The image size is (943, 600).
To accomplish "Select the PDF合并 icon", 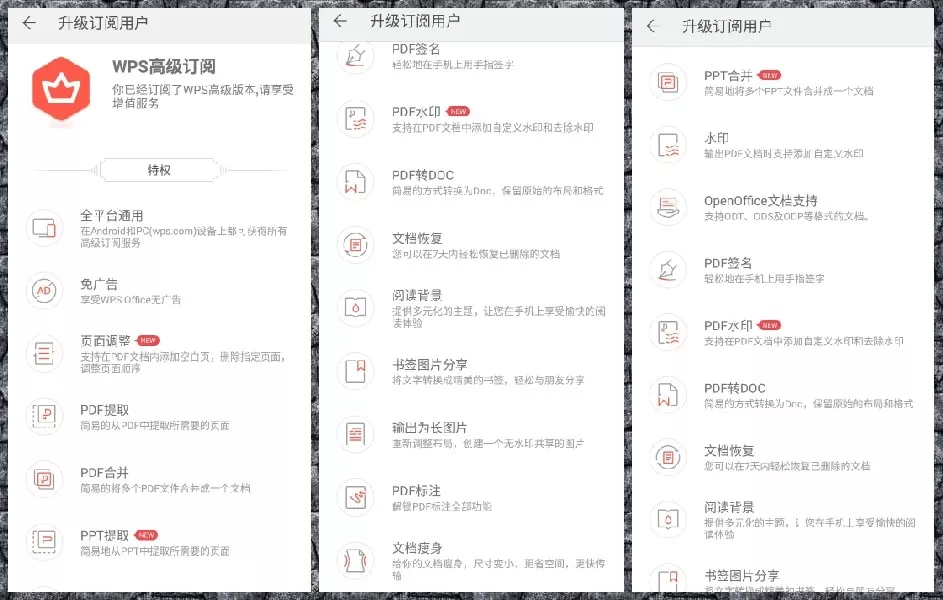I will 44,479.
